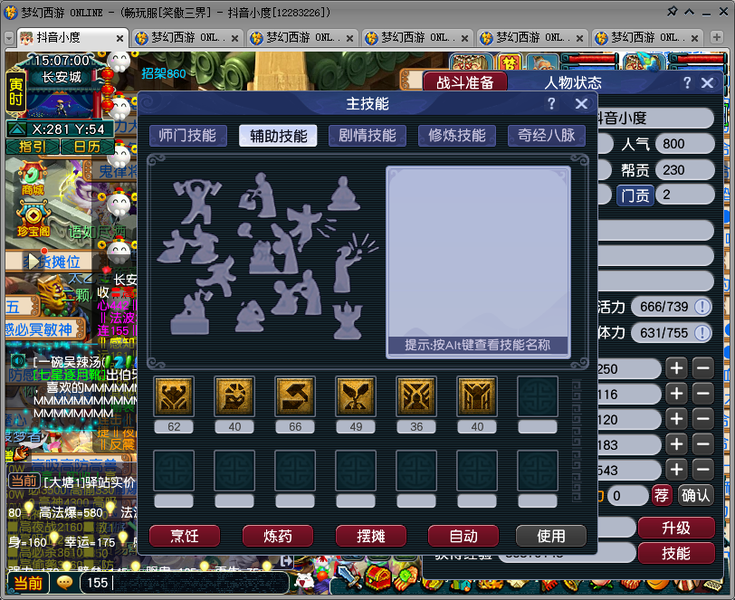Select the sun-and-fist skill icon at level 40
The image size is (735, 600).
coord(234,396)
